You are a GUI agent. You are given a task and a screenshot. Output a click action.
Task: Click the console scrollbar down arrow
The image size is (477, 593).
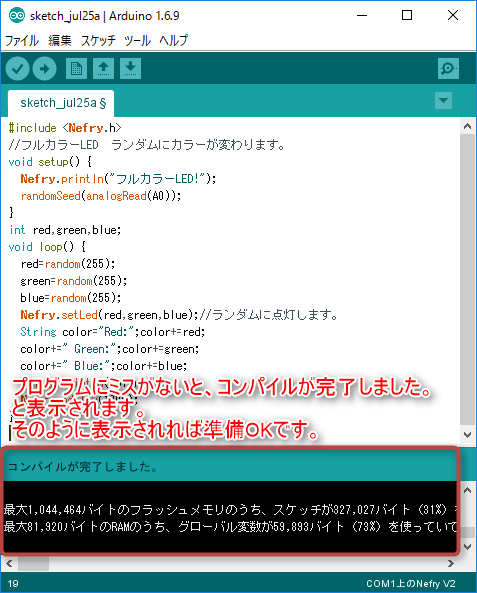468,547
